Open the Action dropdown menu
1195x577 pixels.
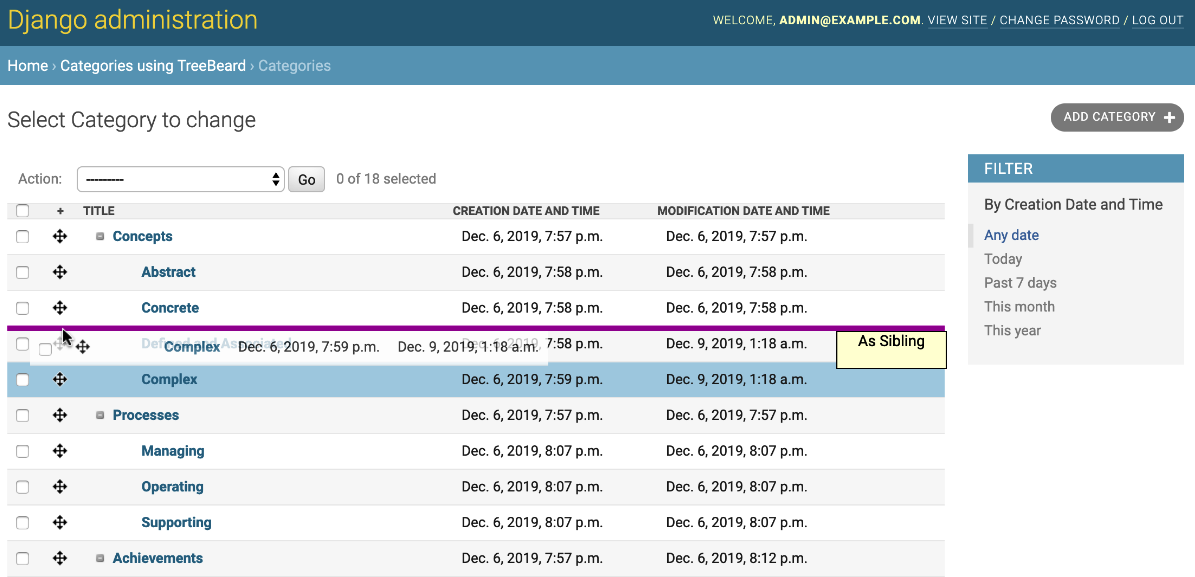[180, 179]
